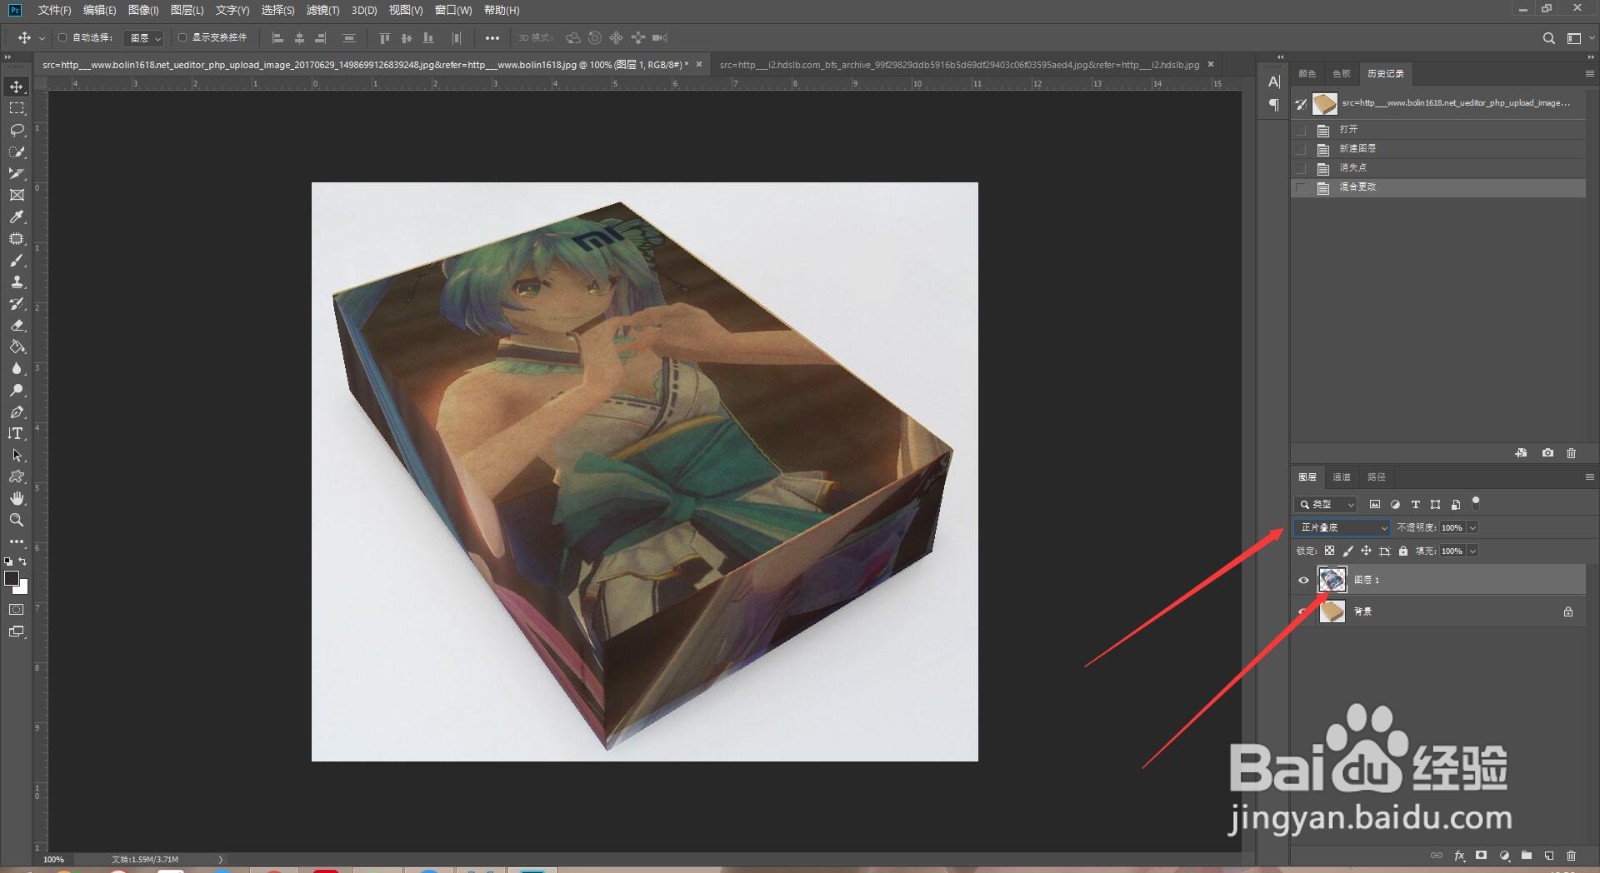The image size is (1600, 873).
Task: Create new adjustment layer icon
Action: pos(1504,856)
